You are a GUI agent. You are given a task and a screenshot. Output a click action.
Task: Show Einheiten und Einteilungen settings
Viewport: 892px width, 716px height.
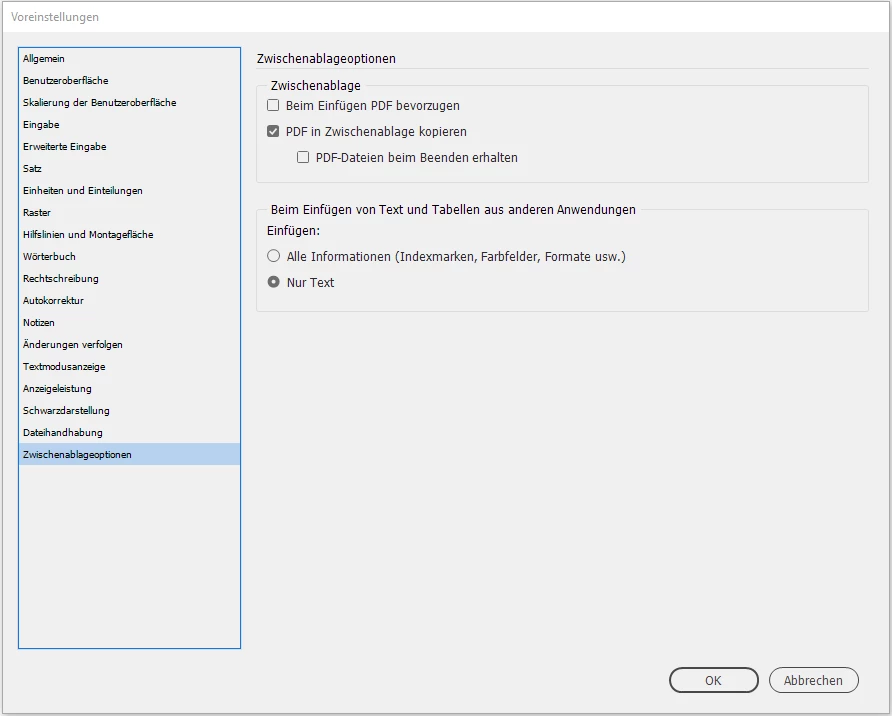(129, 191)
